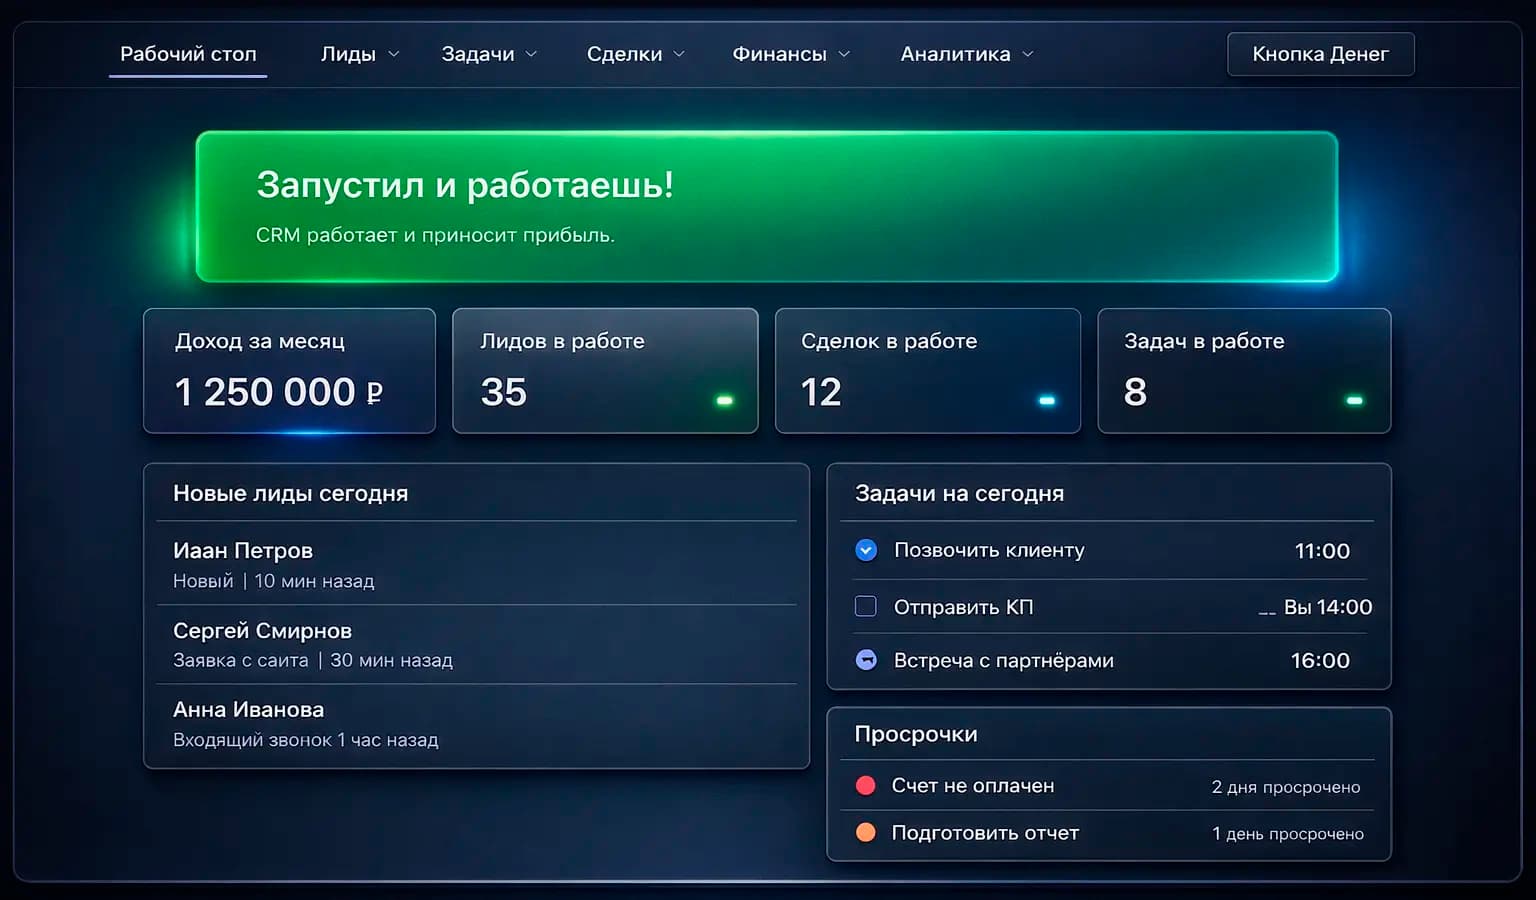Click the 1 день просрочено label
Screen dimensions: 1536x900
[x=1288, y=834]
